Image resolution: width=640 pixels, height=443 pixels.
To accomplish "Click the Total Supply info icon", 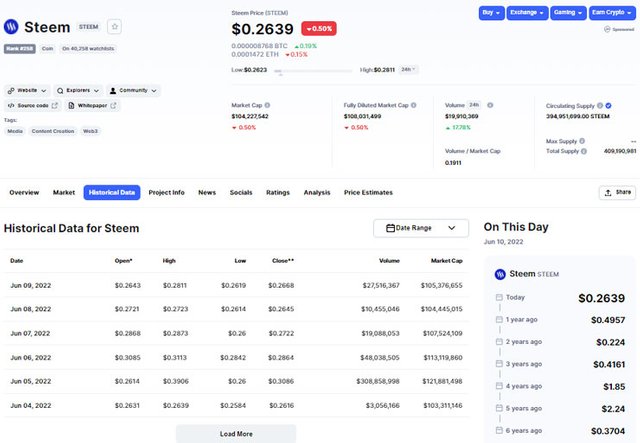I will coord(584,151).
